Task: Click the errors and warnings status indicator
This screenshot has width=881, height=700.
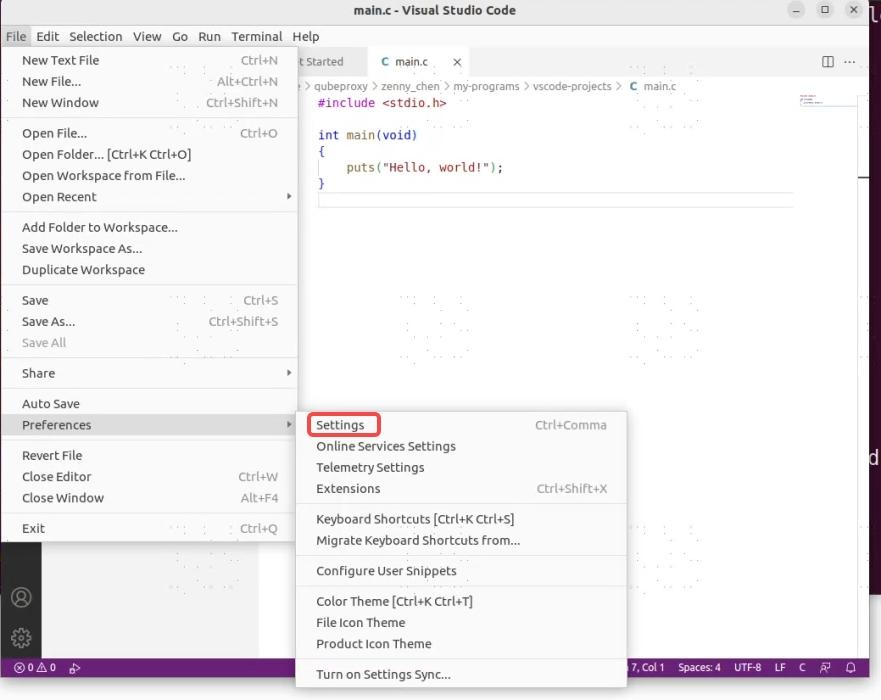Action: tap(35, 667)
